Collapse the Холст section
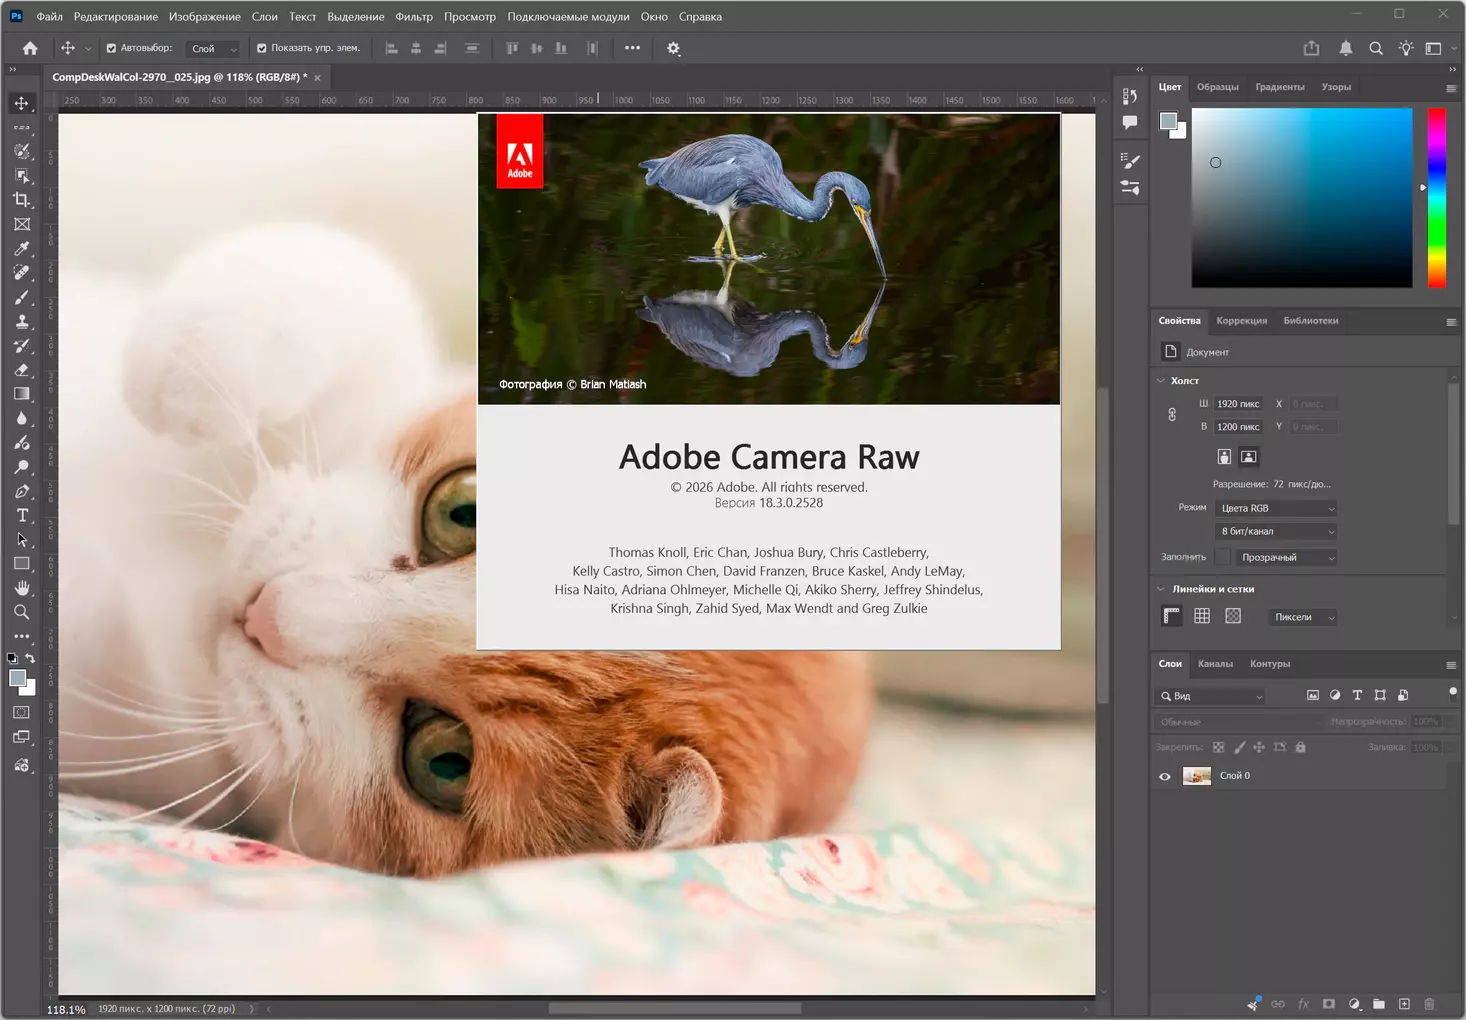Screen dimensions: 1466x1020 coord(1161,380)
